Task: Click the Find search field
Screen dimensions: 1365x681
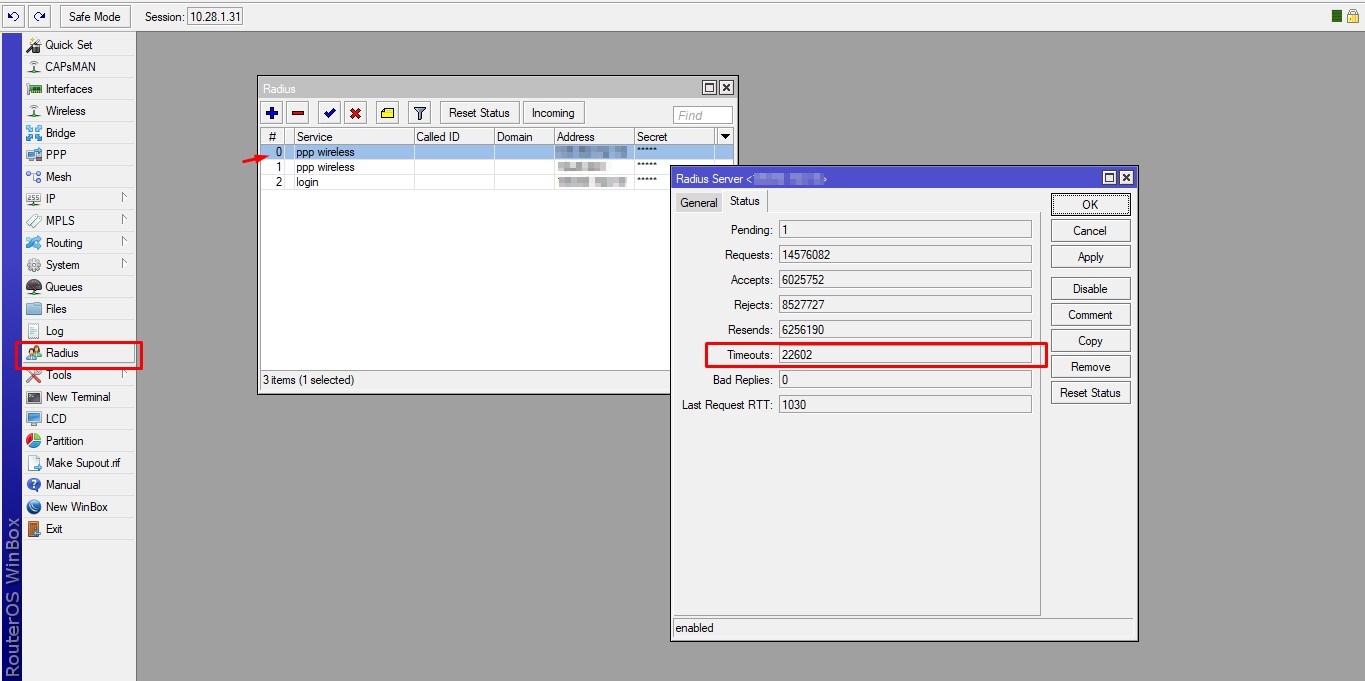Action: coord(703,115)
